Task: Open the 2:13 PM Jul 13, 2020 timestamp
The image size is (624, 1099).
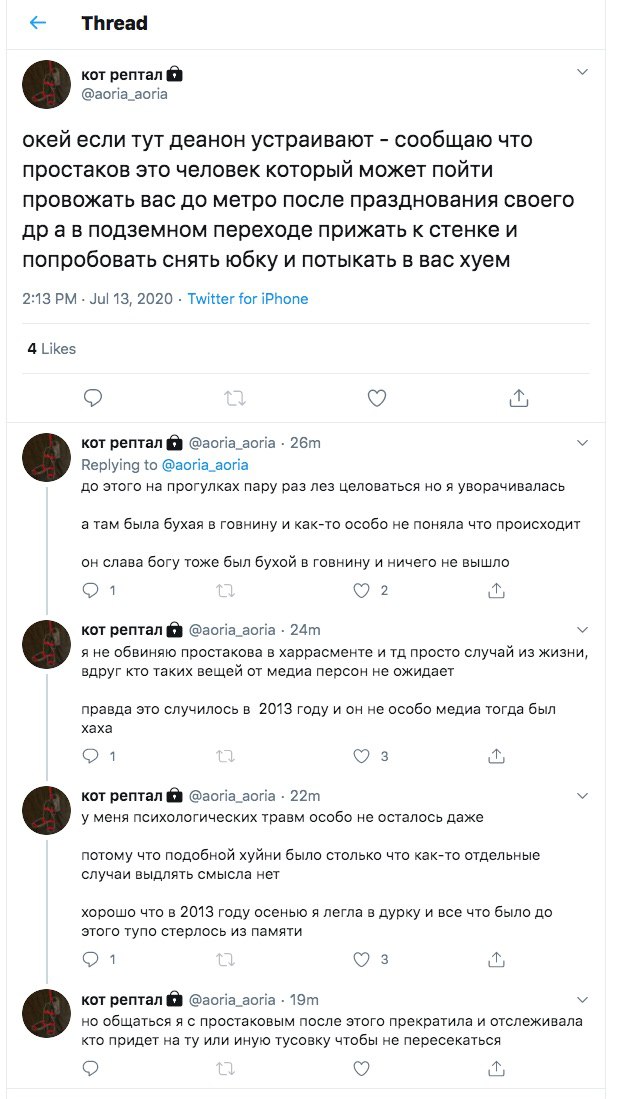Action: (x=98, y=299)
